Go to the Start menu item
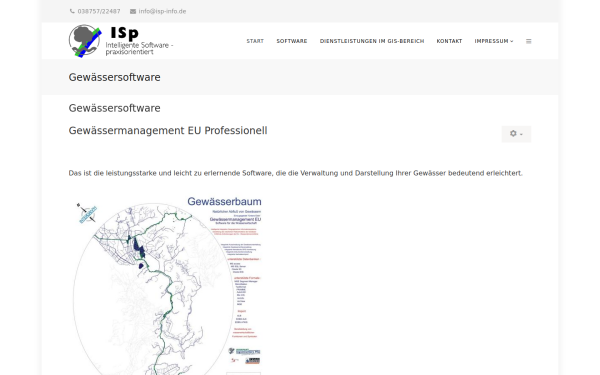This screenshot has width=600, height=375. (x=255, y=41)
